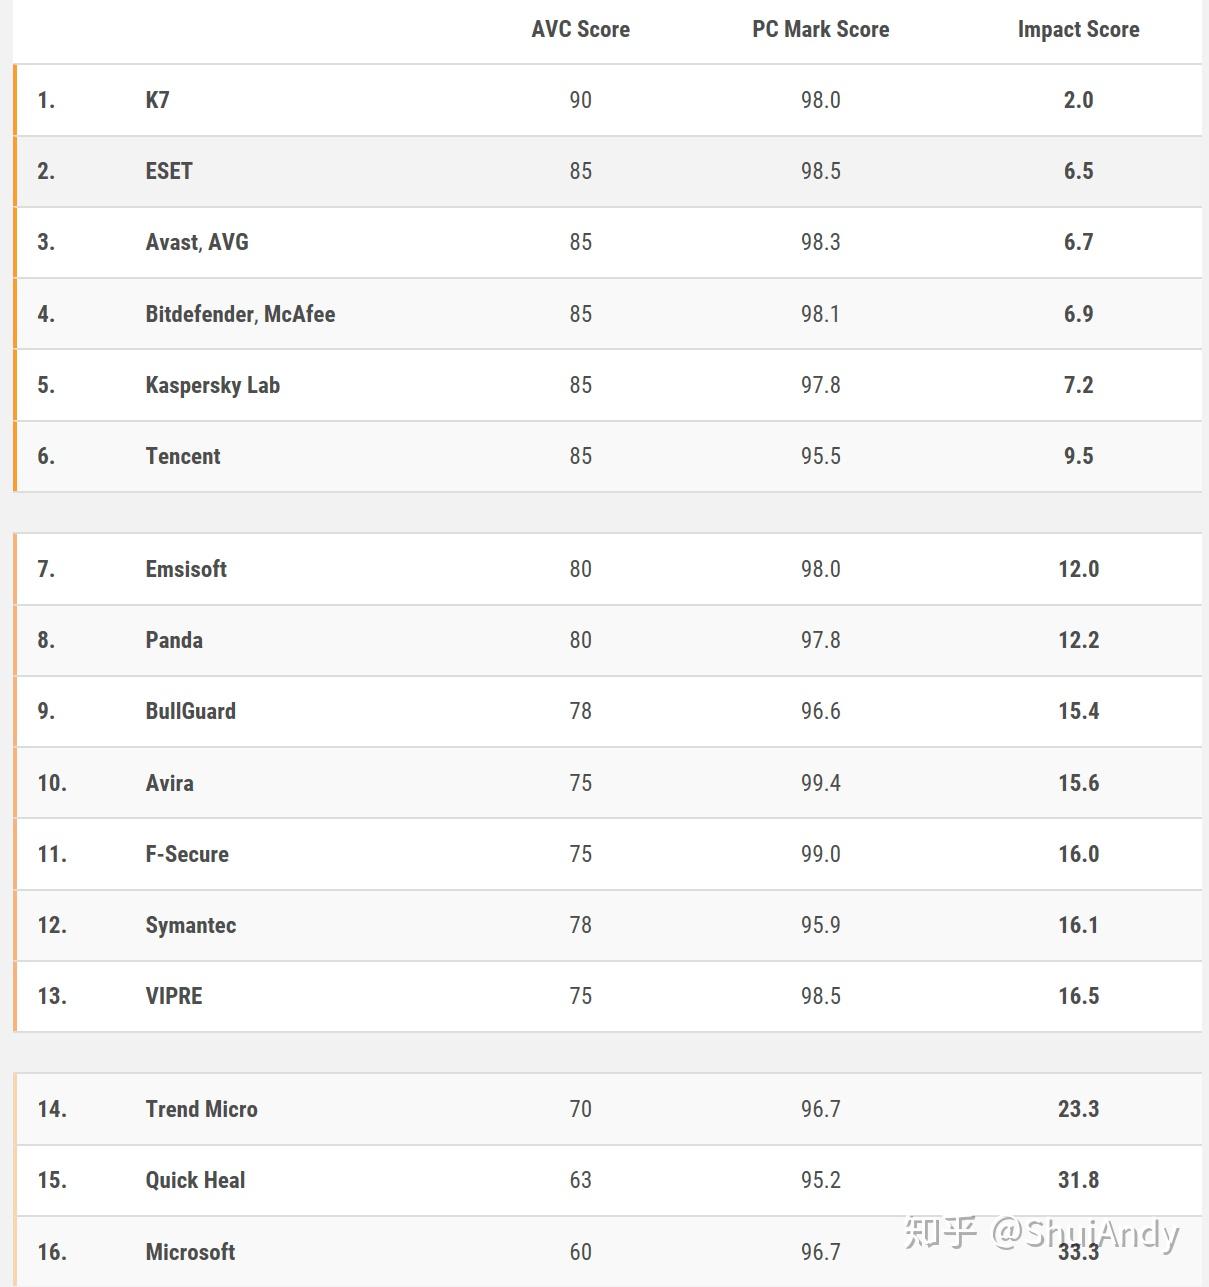The image size is (1209, 1287).
Task: Select the Kaspersky Lab row
Action: (x=607, y=385)
